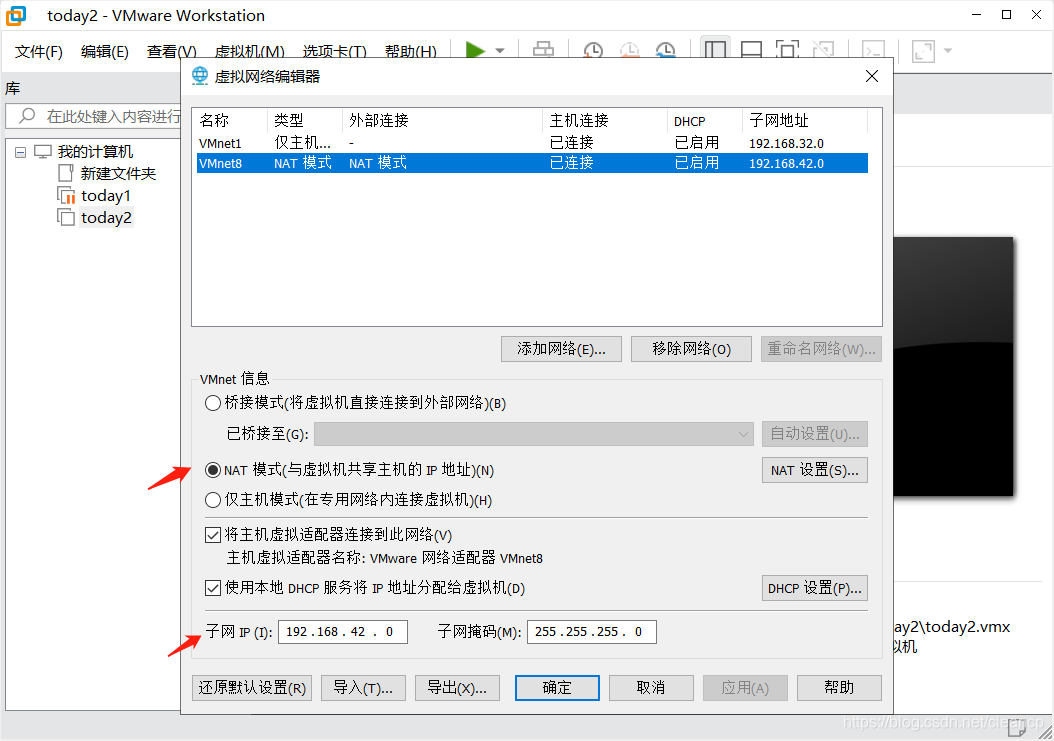The image size is (1054, 741).
Task: Select the VMnet8 network row
Action: [532, 163]
